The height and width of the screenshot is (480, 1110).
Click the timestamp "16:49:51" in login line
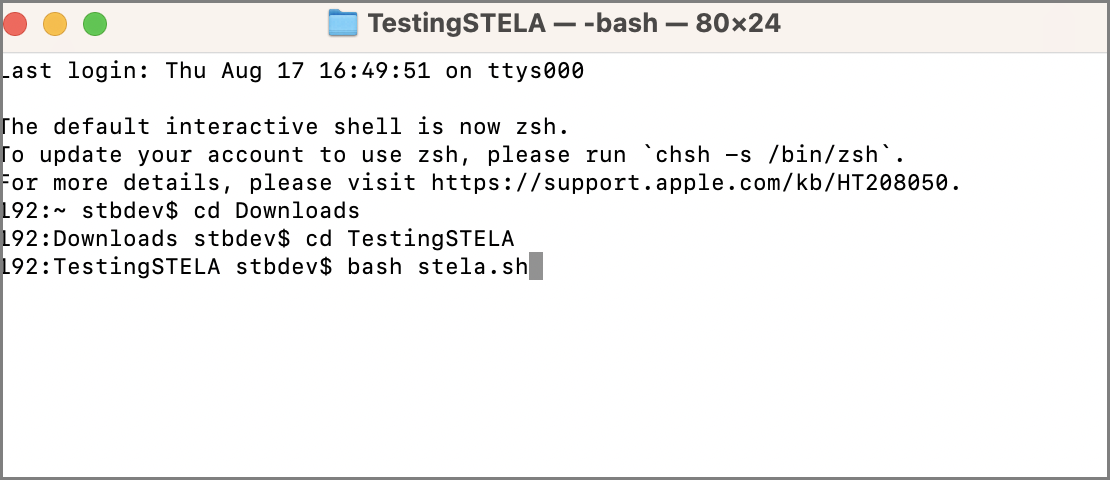[374, 71]
